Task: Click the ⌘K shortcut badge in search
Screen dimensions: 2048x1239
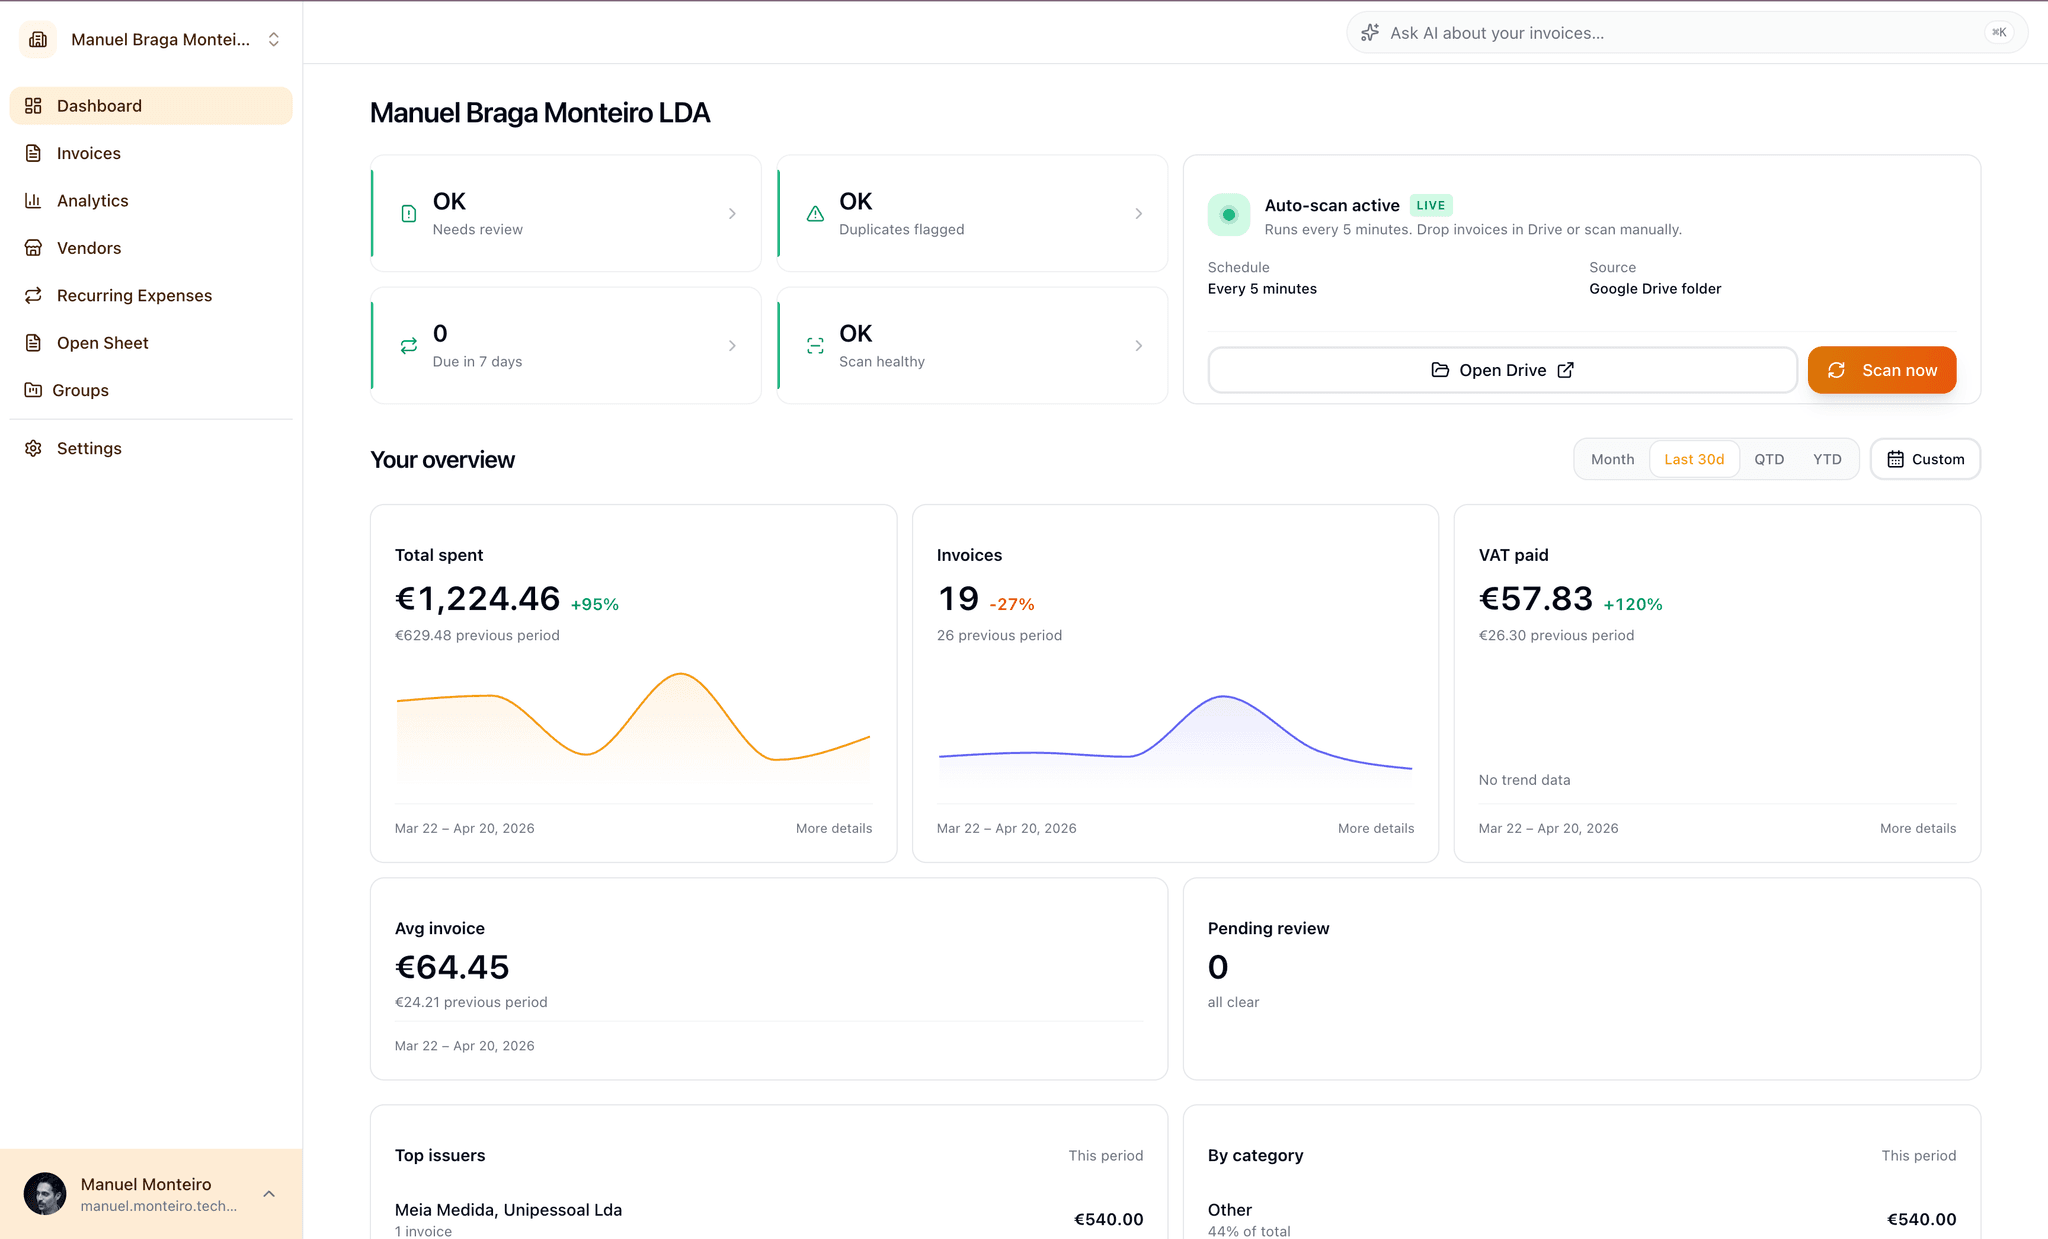Action: [x=1999, y=32]
